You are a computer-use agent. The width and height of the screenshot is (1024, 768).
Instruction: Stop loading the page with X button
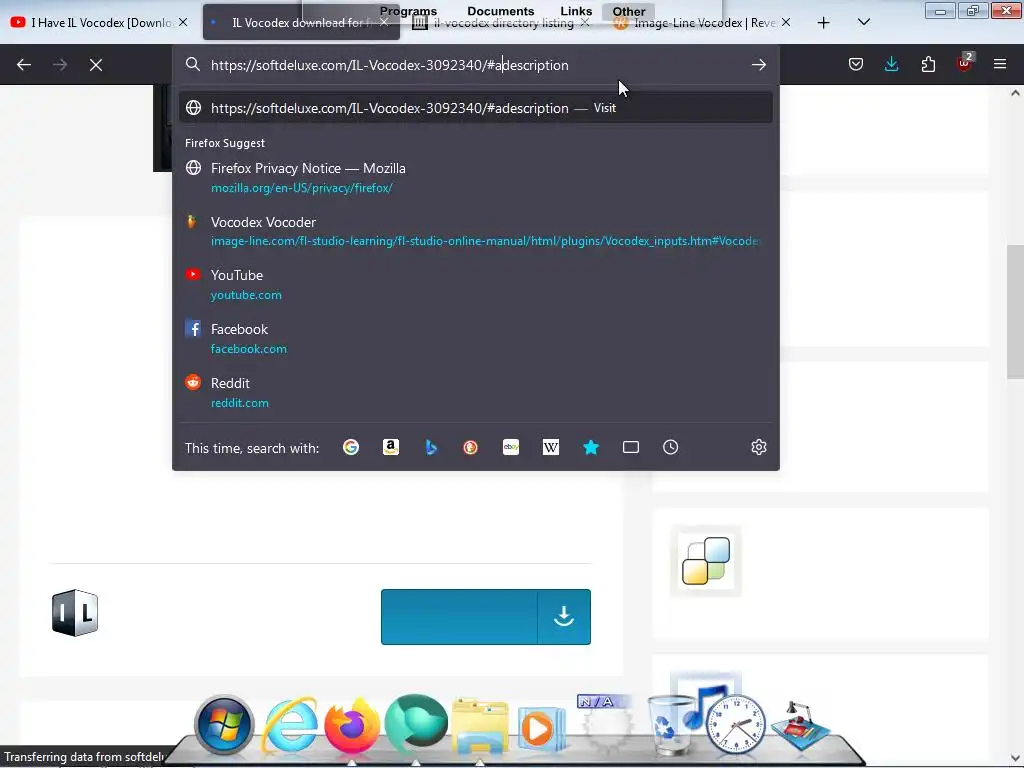tap(96, 65)
